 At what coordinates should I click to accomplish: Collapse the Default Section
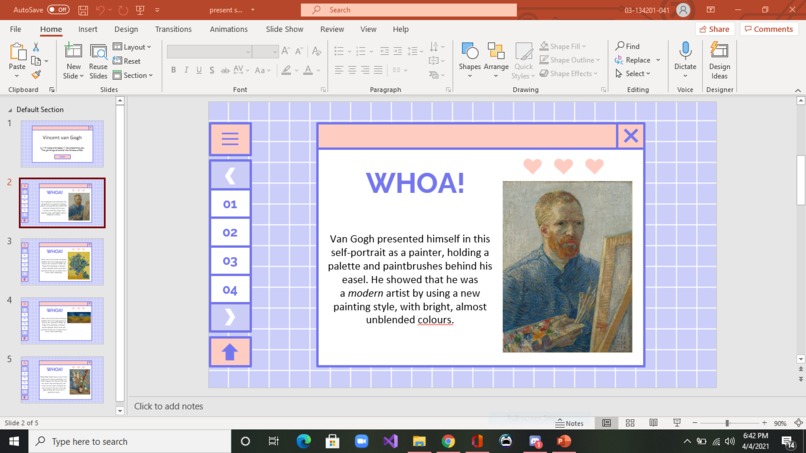(10, 110)
